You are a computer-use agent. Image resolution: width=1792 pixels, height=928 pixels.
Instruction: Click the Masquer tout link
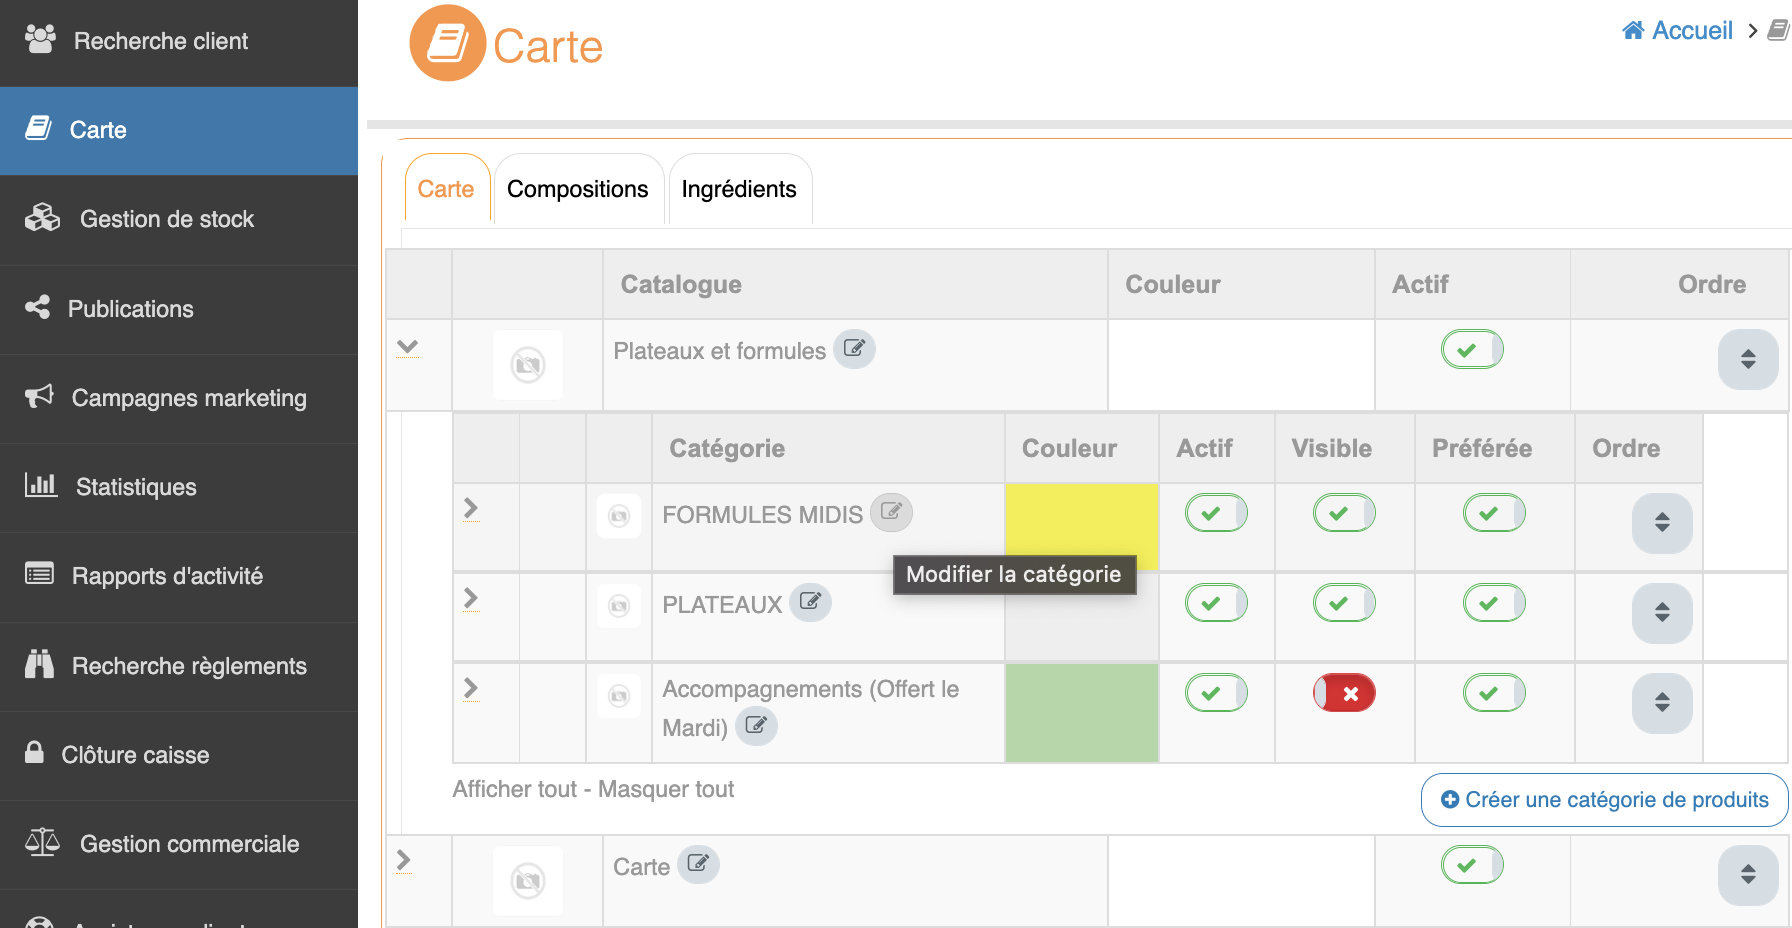(666, 790)
